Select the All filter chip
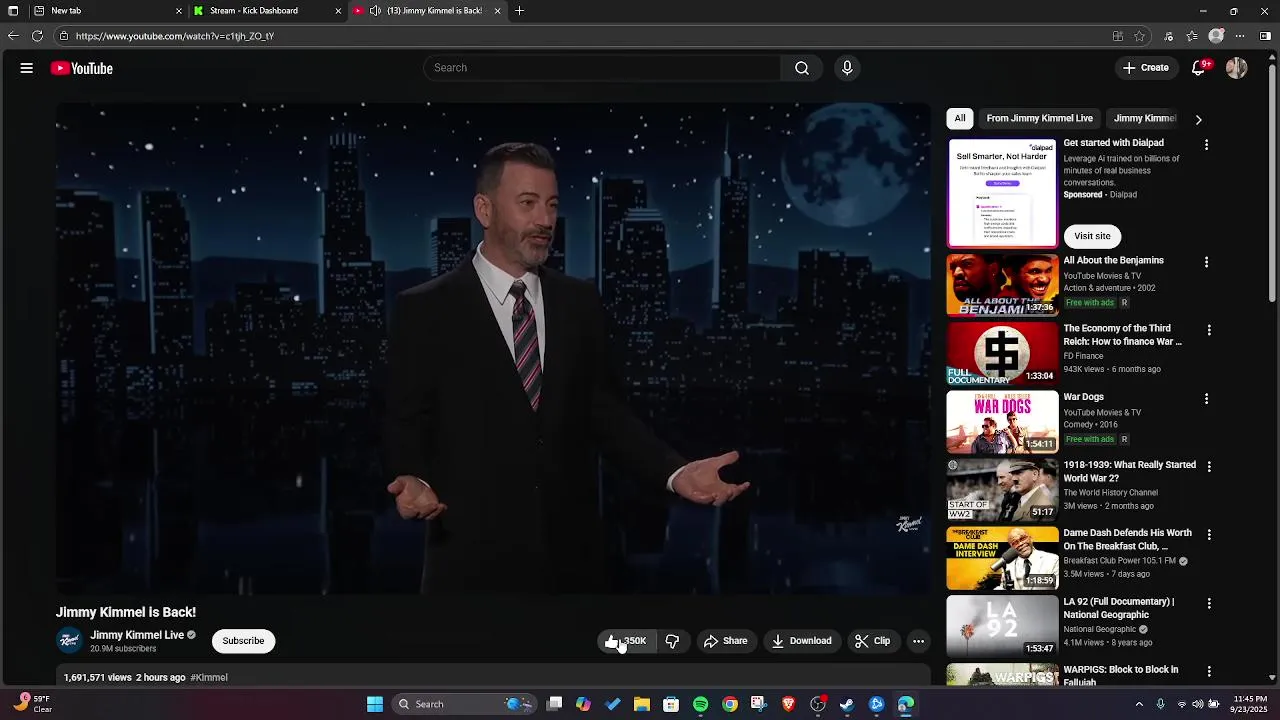Viewport: 1280px width, 720px height. click(x=960, y=118)
